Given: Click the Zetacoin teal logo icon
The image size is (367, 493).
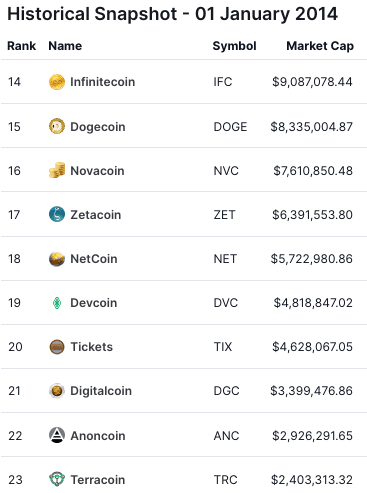Looking at the screenshot, I should [57, 214].
